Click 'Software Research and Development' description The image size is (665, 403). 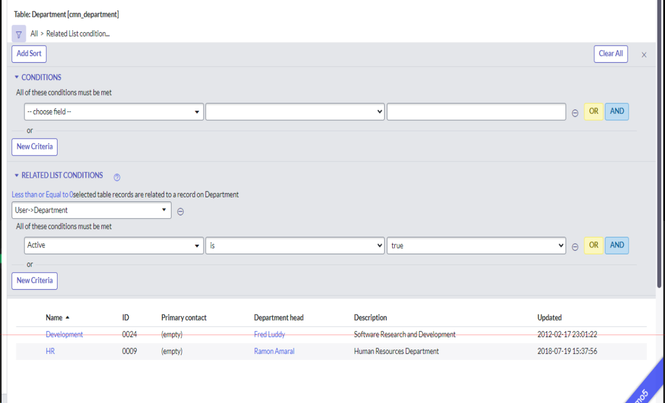point(405,335)
